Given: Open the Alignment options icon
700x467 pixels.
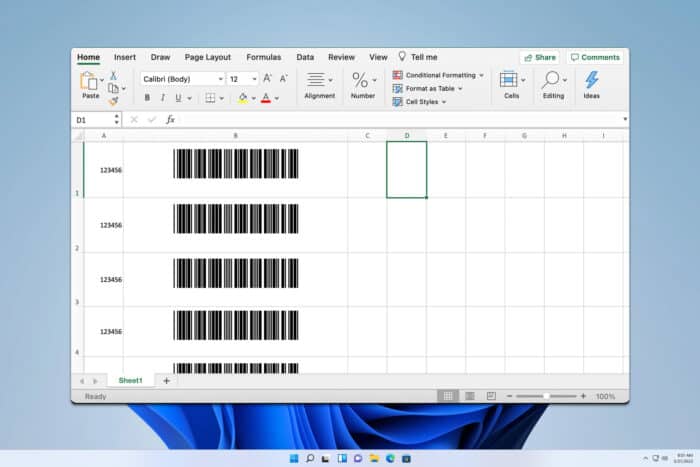Looking at the screenshot, I should 316,80.
